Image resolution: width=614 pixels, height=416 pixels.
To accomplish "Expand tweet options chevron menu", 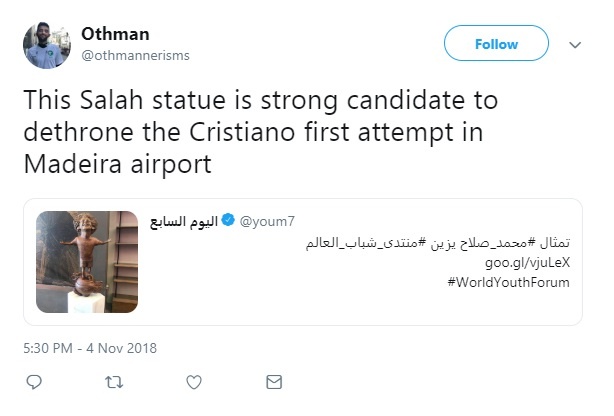I will pos(575,45).
